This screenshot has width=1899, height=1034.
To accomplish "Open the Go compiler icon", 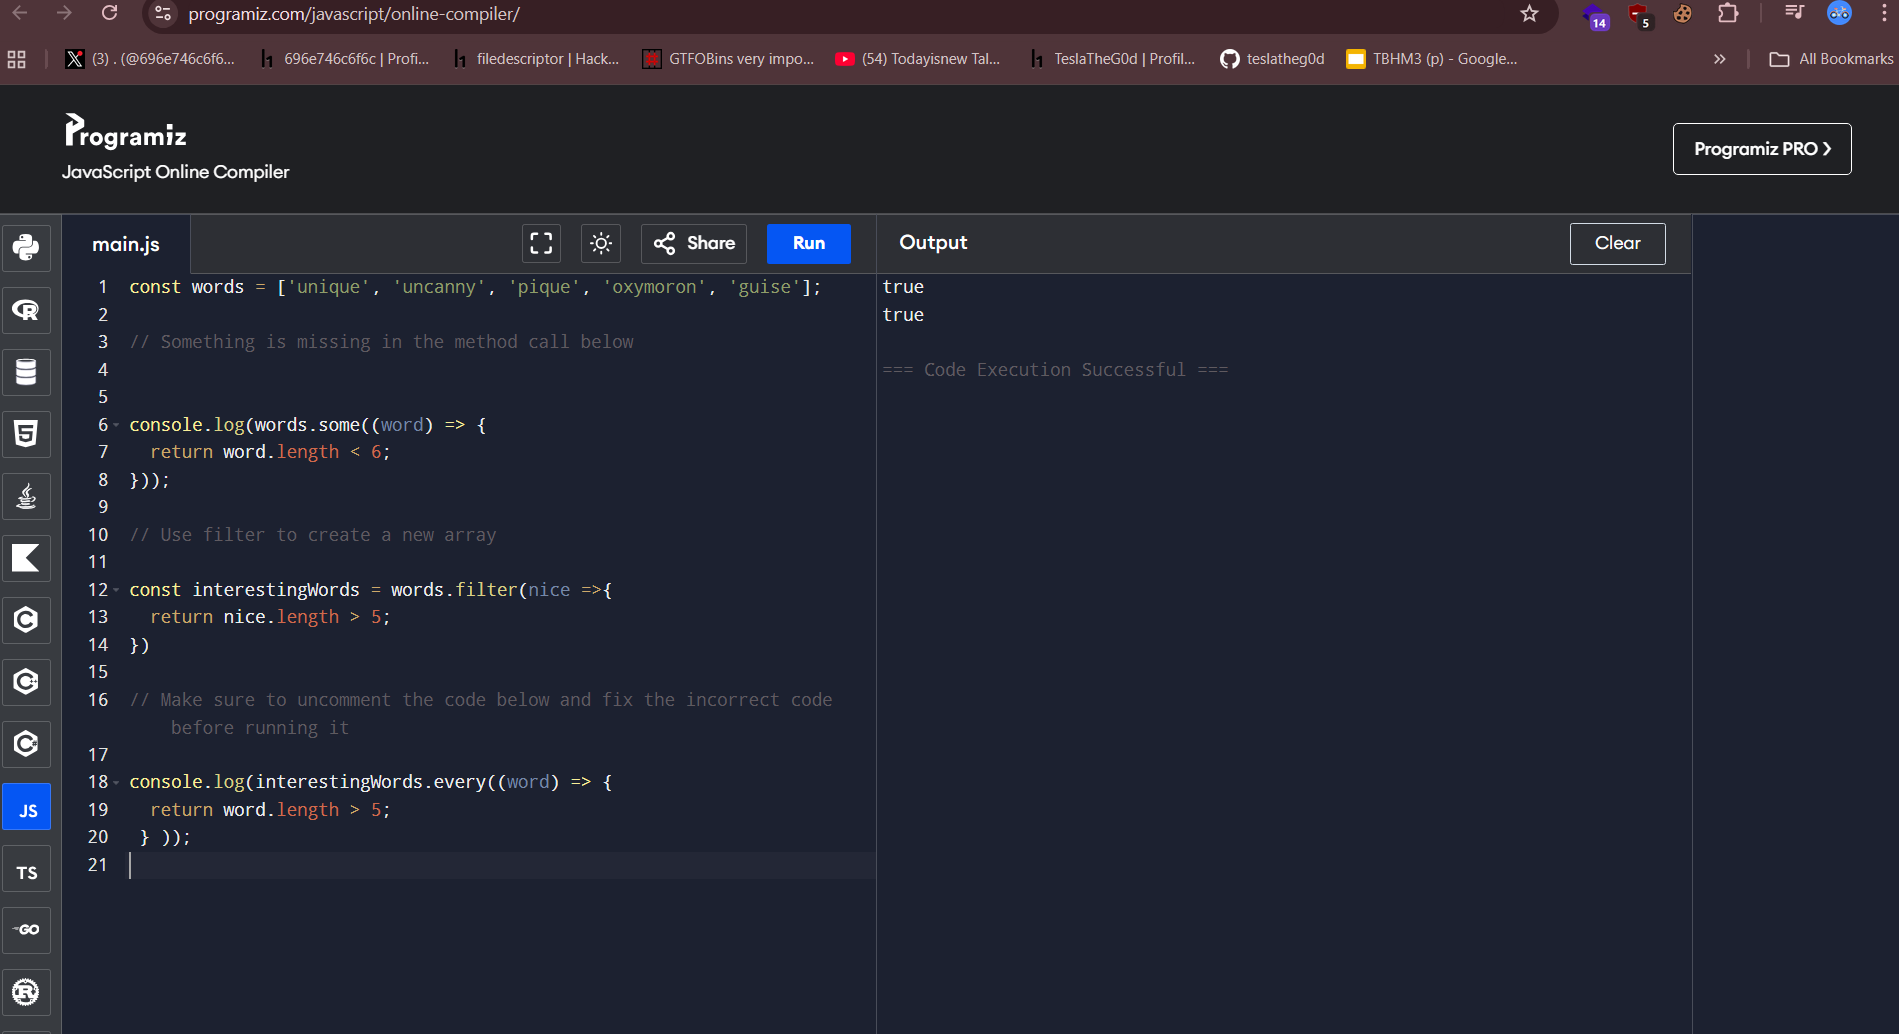I will pos(26,930).
